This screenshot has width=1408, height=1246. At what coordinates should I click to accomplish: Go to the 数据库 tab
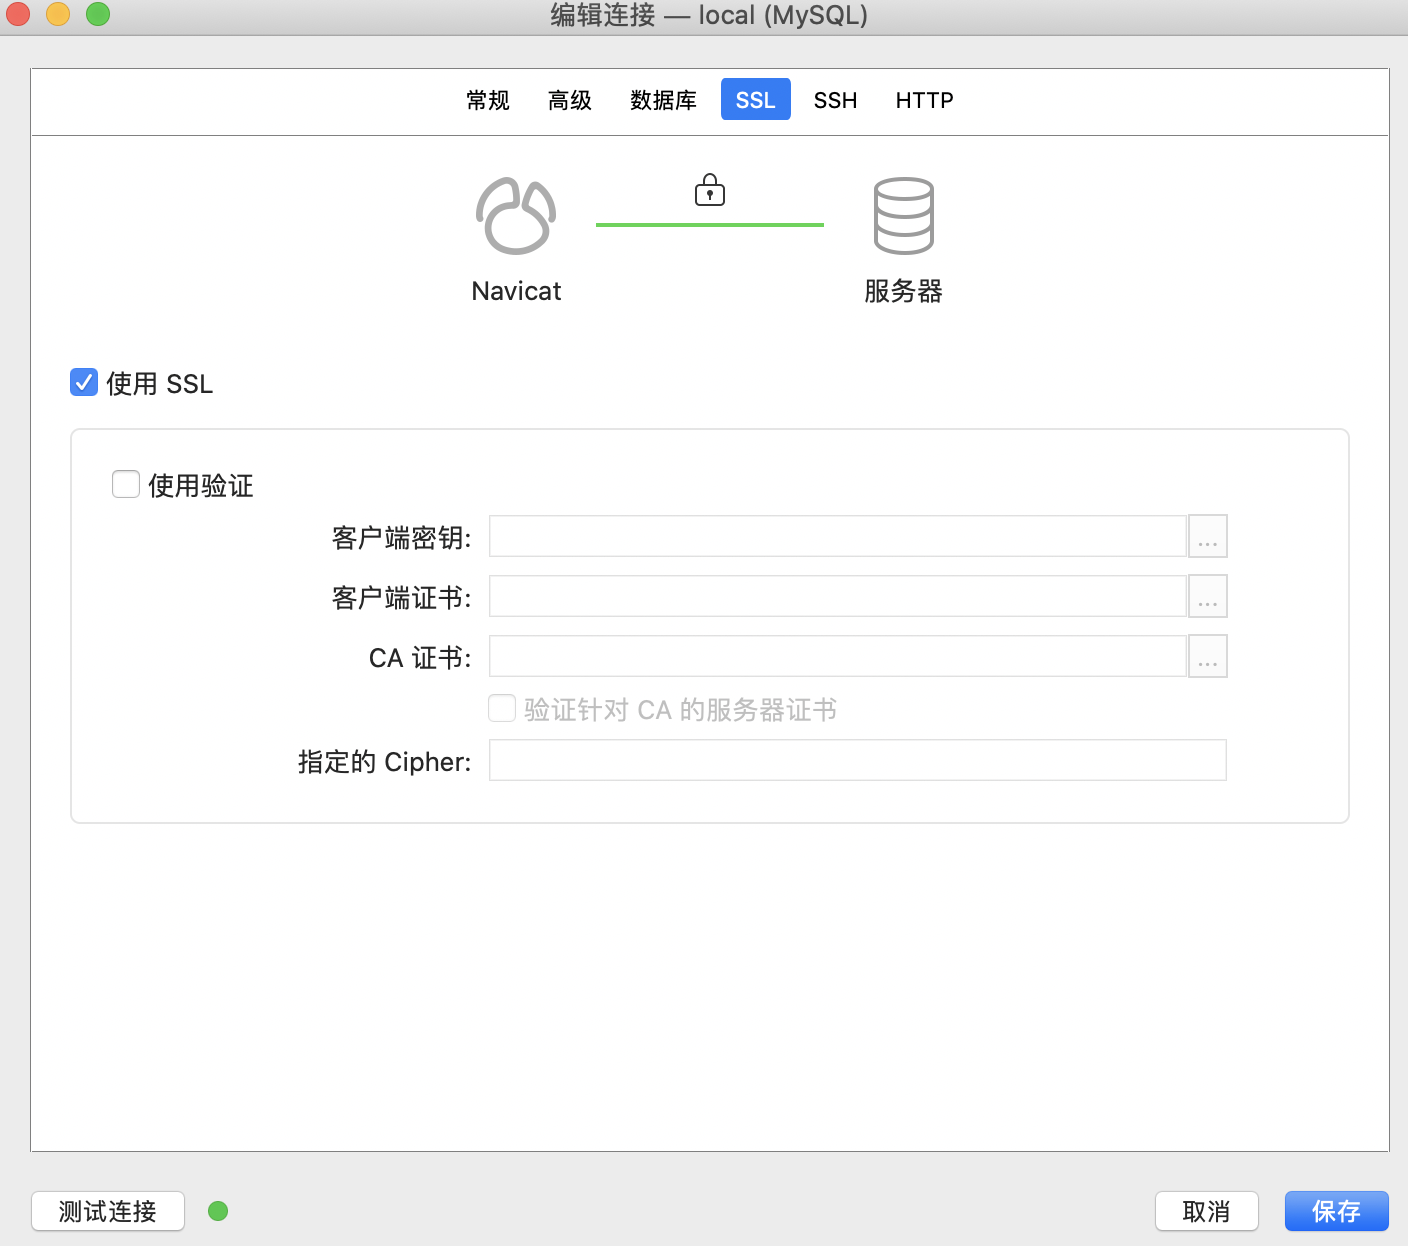pos(664,100)
